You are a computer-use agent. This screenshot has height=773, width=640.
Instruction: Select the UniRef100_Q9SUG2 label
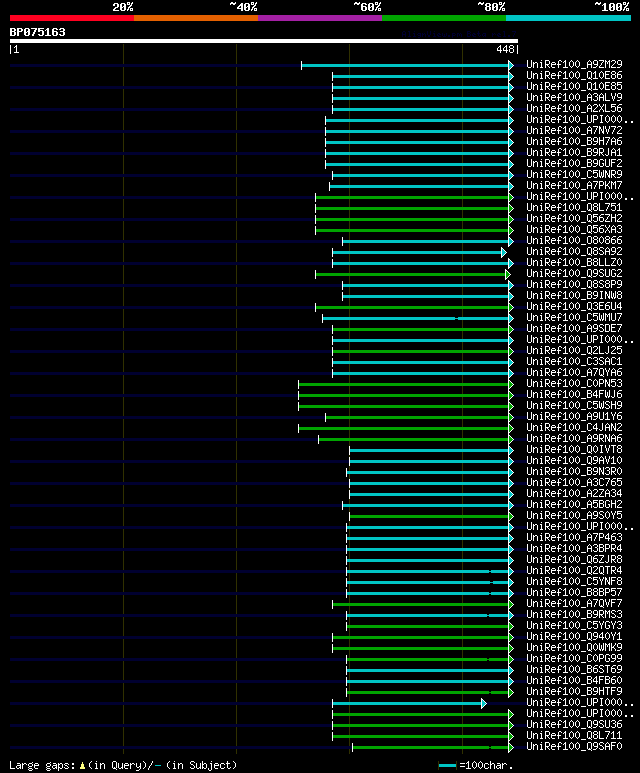coord(574,274)
